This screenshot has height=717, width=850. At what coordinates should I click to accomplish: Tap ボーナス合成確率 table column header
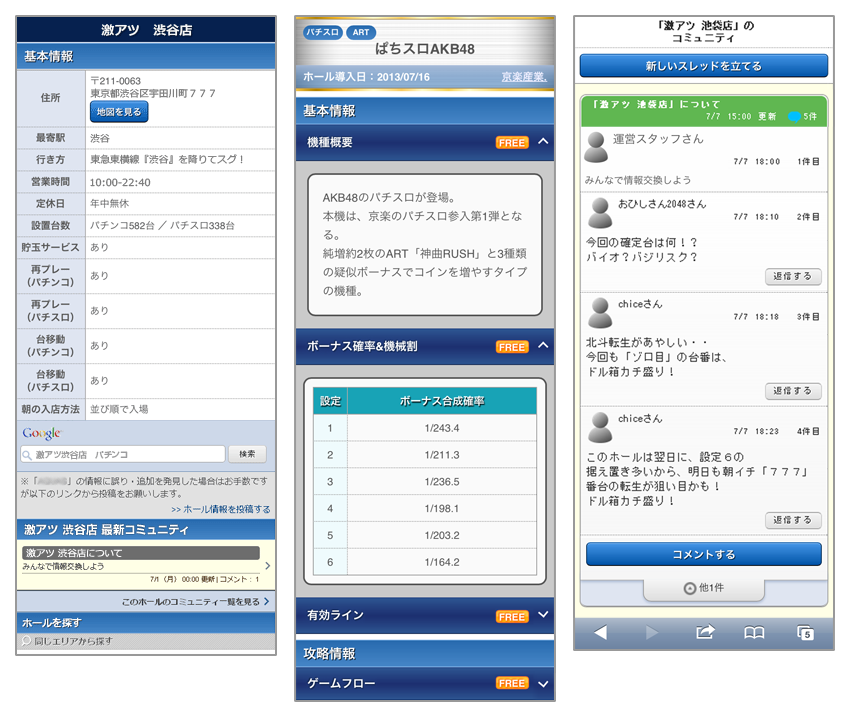[x=442, y=401]
